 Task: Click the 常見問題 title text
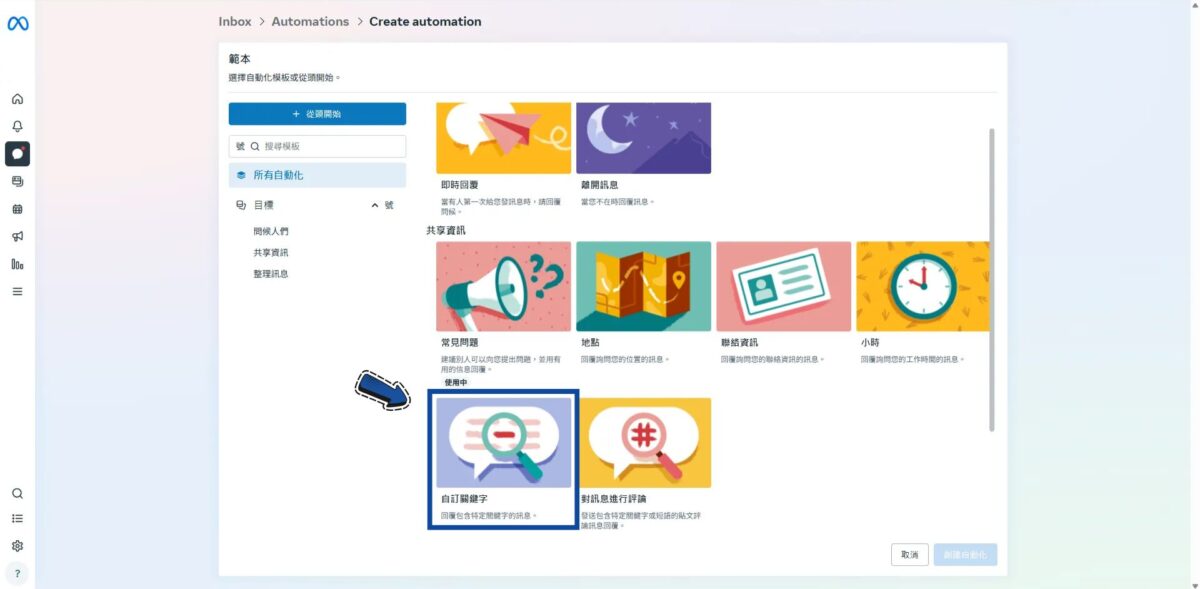click(459, 342)
